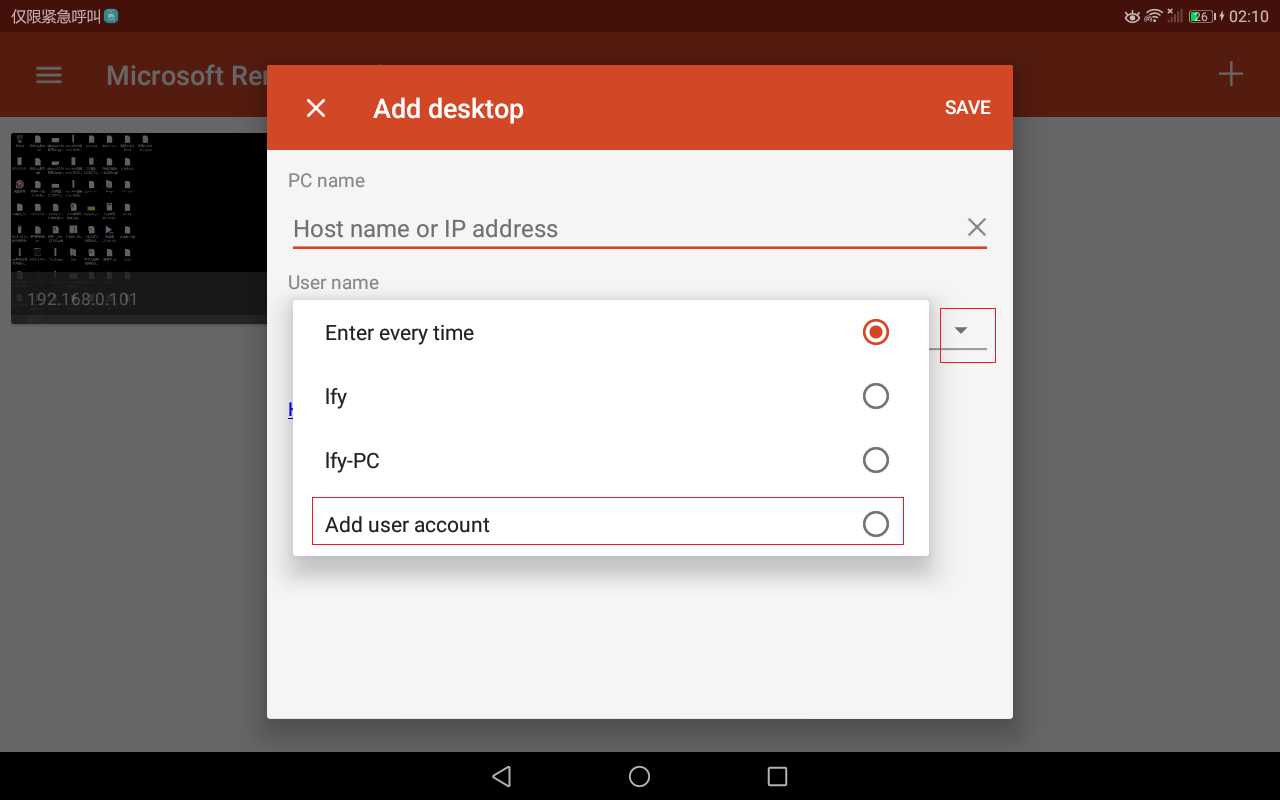1280x800 pixels.
Task: Tap the 02:10 clock in status bar
Action: tap(1249, 16)
